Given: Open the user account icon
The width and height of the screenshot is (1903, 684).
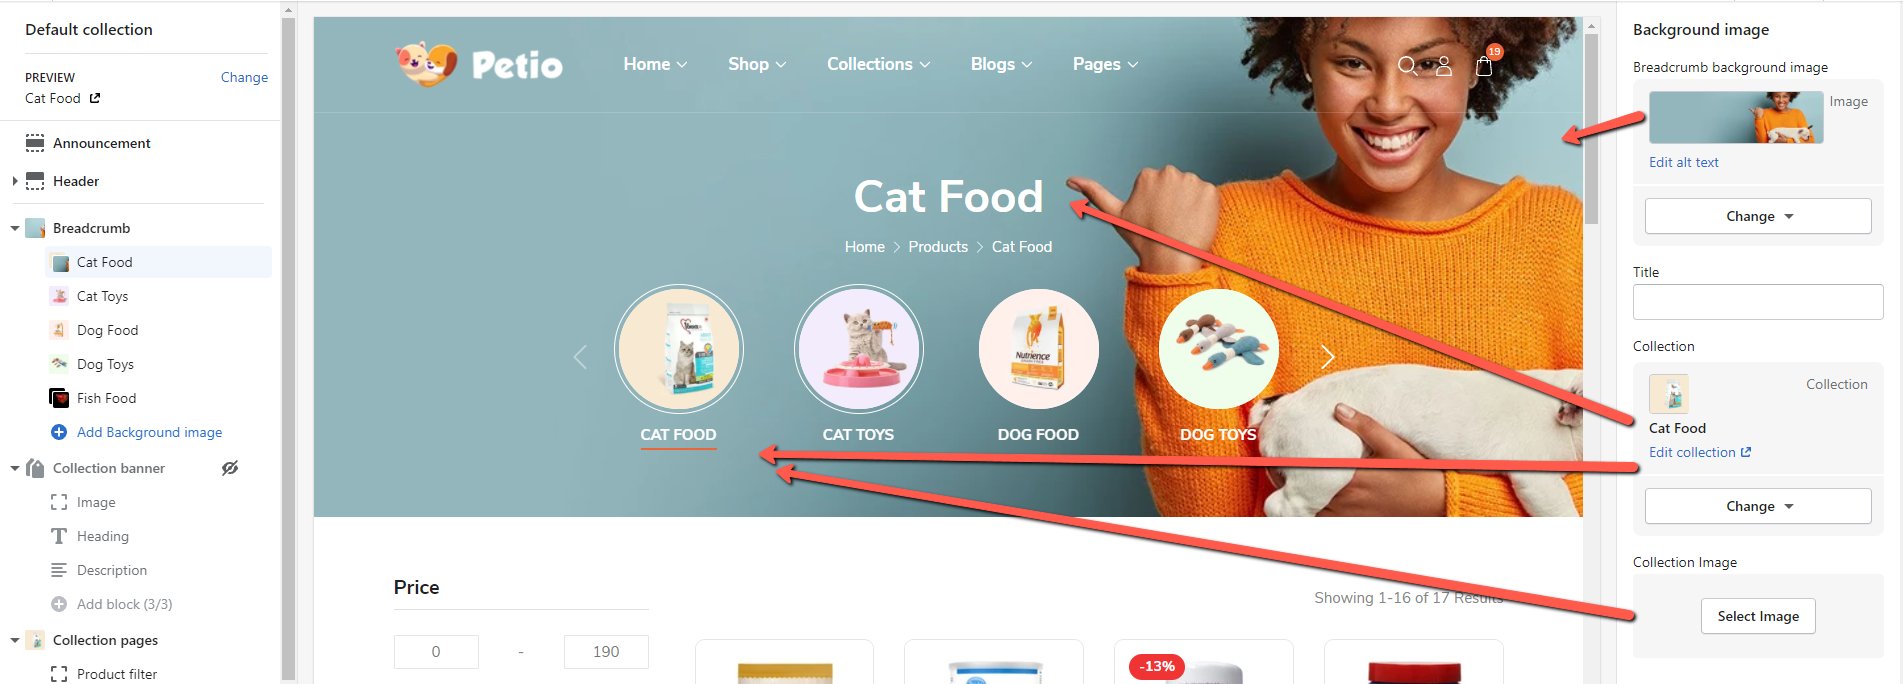Looking at the screenshot, I should click(x=1444, y=66).
